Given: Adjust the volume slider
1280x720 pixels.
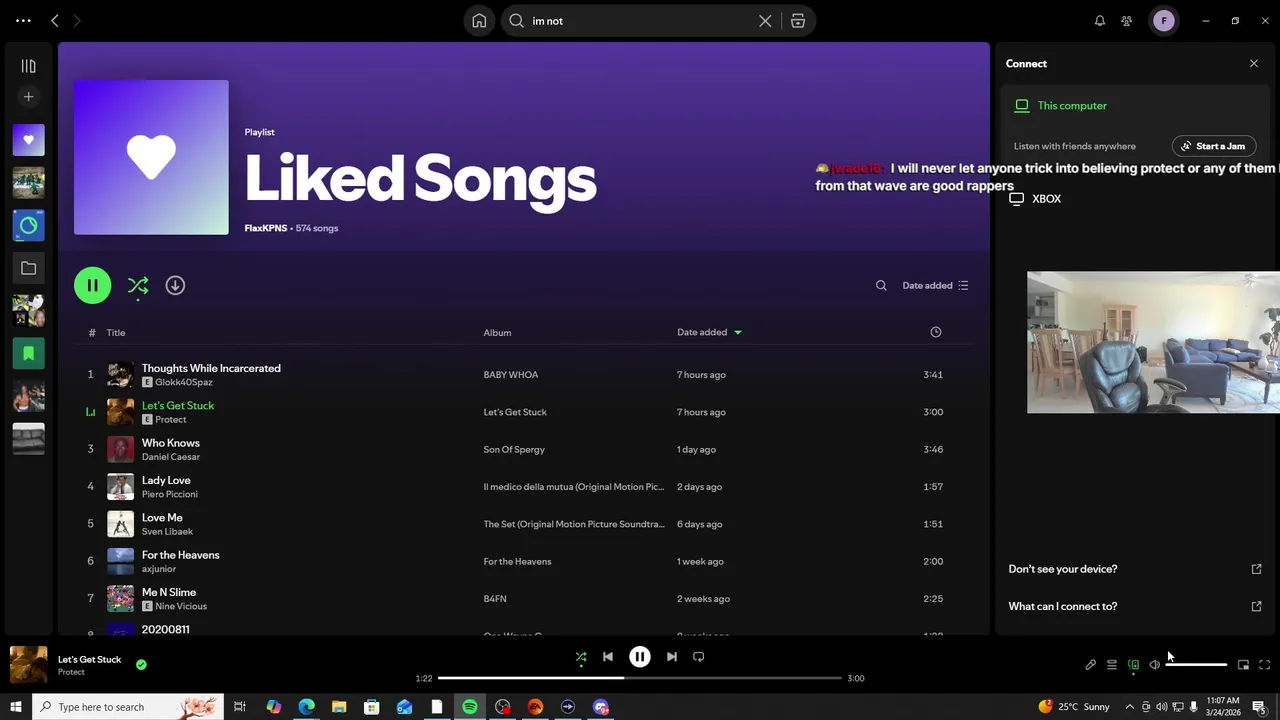Looking at the screenshot, I should pyautogui.click(x=1196, y=665).
